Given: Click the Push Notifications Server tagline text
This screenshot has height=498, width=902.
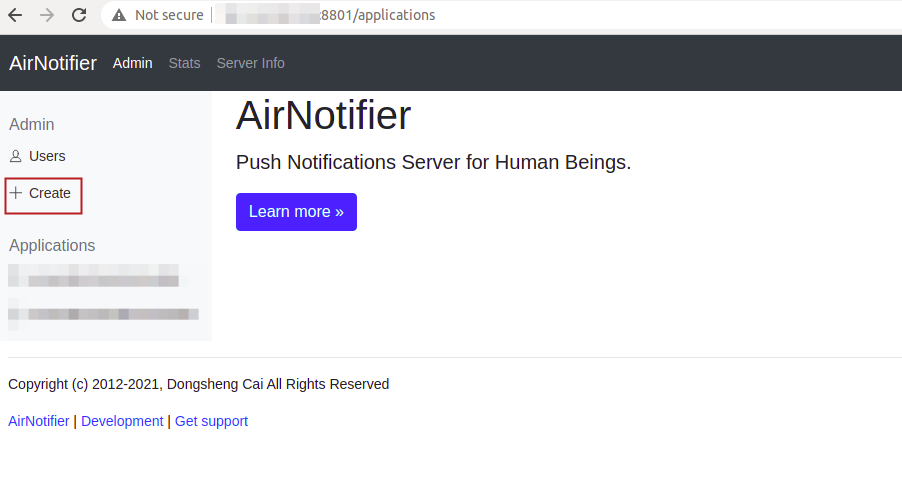Looking at the screenshot, I should (433, 162).
